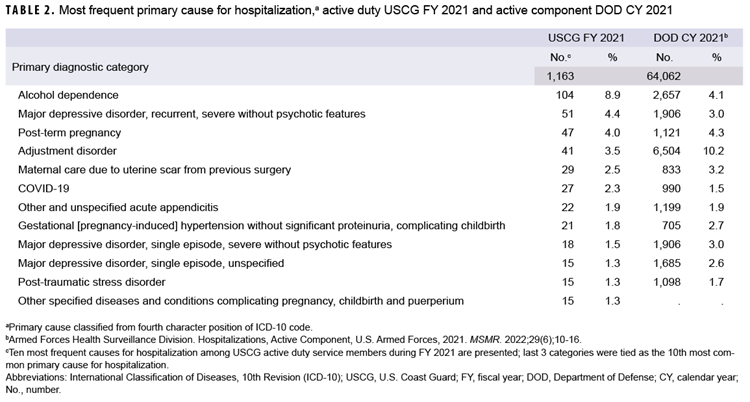Select Other and unspecified acute appendicitis
The image size is (750, 402).
click(x=121, y=207)
